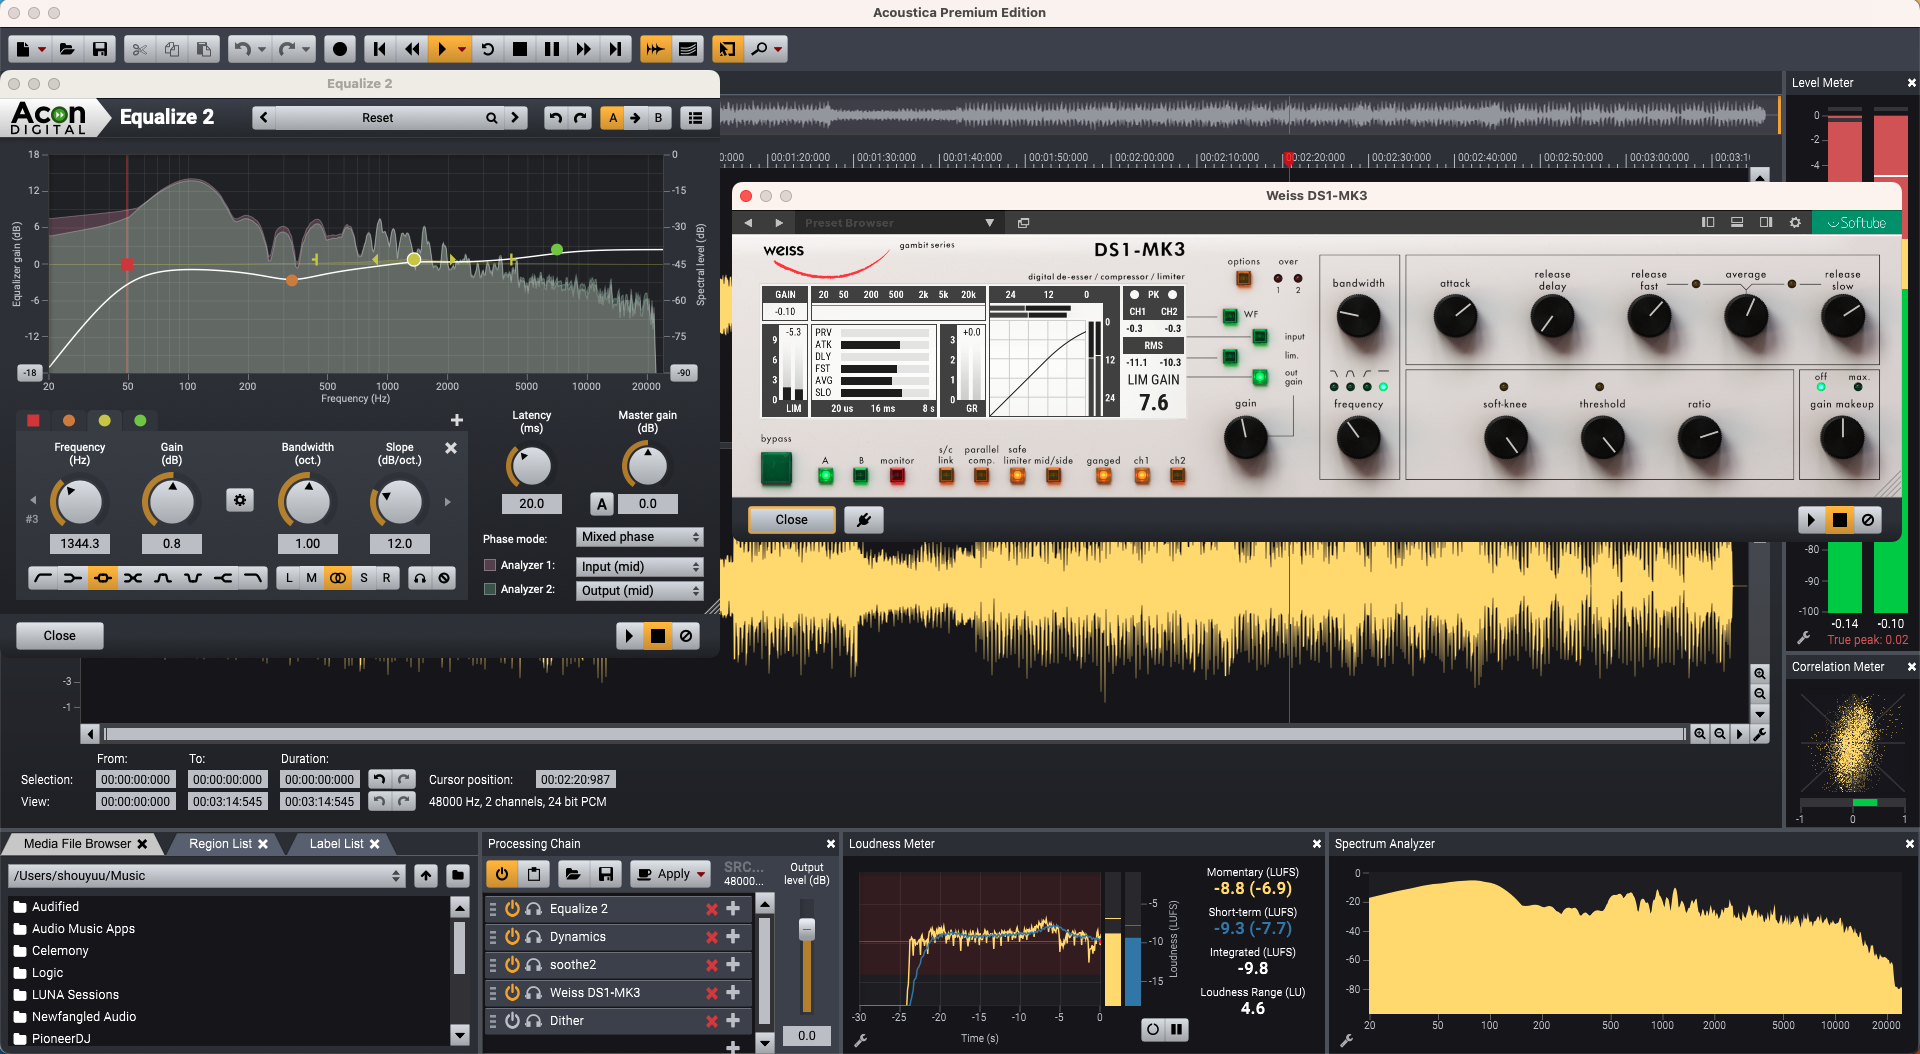Viewport: 1920px width, 1054px height.
Task: Start recording with the round record button
Action: pos(340,49)
